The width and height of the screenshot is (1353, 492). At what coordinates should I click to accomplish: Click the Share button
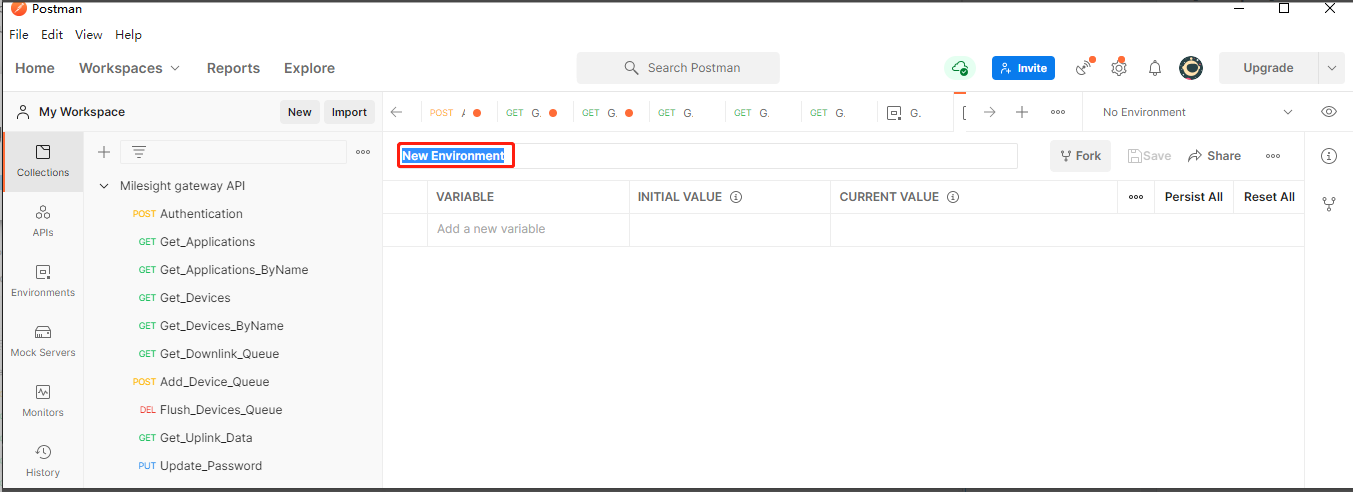[1214, 156]
